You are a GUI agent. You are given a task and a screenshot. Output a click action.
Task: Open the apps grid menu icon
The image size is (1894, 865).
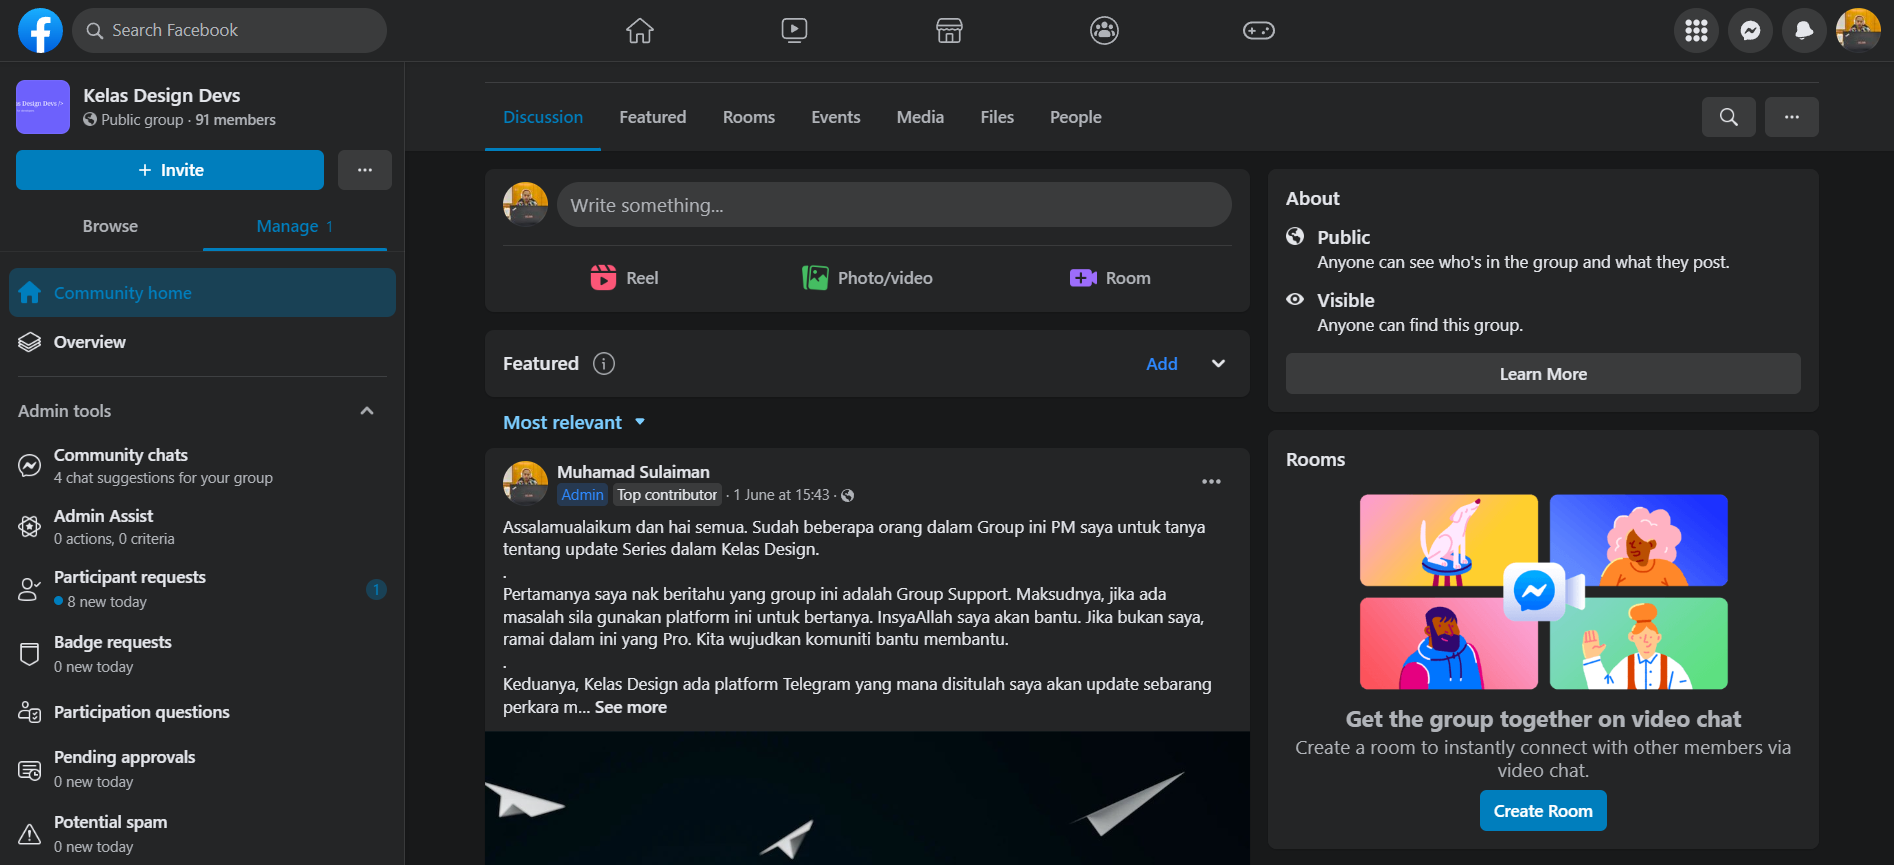pyautogui.click(x=1696, y=31)
